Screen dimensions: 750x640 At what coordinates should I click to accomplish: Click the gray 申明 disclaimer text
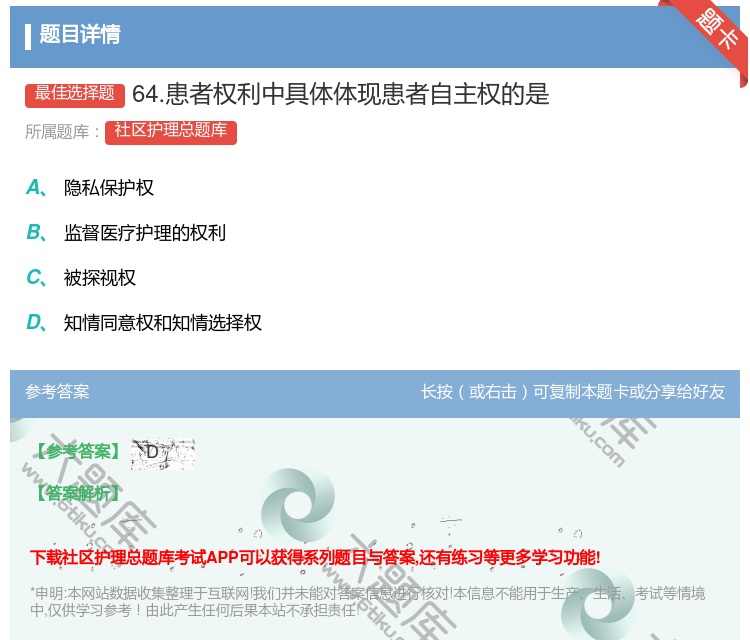coord(367,602)
